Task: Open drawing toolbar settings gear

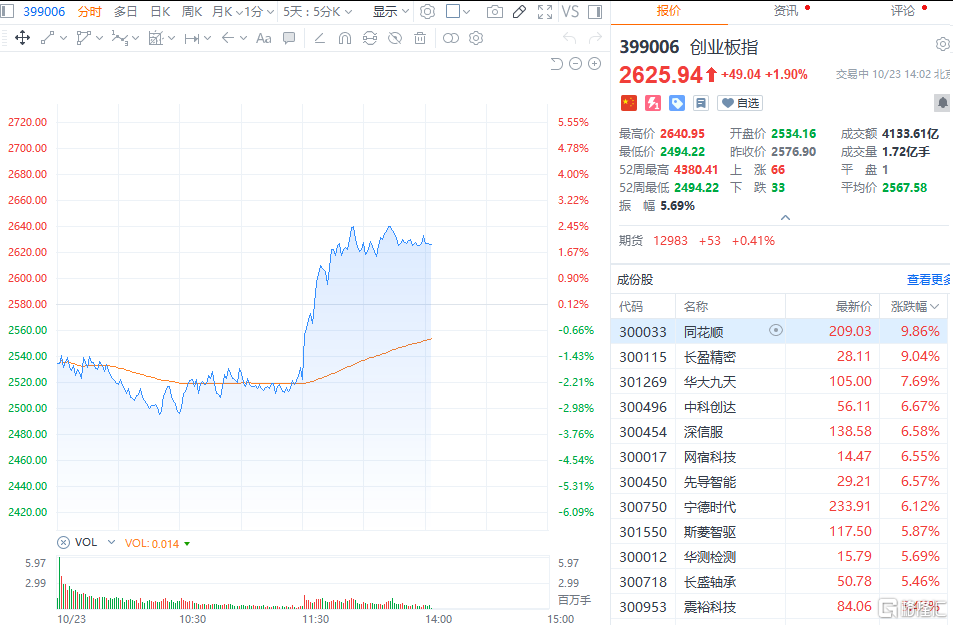Action: coord(476,38)
